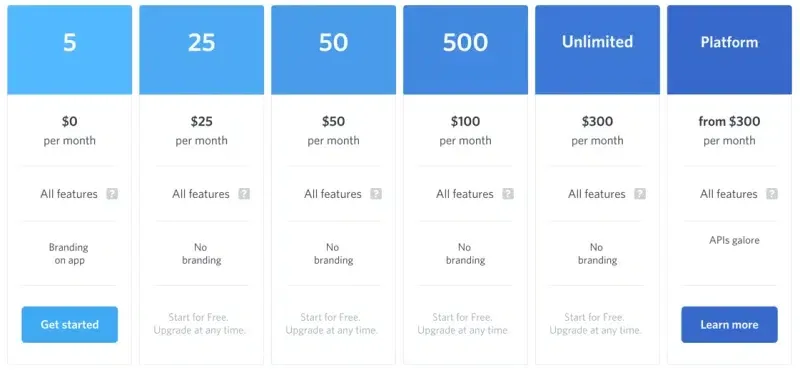Click help icon beside $0 plan's All features
This screenshot has height=373, width=800.
tap(112, 194)
